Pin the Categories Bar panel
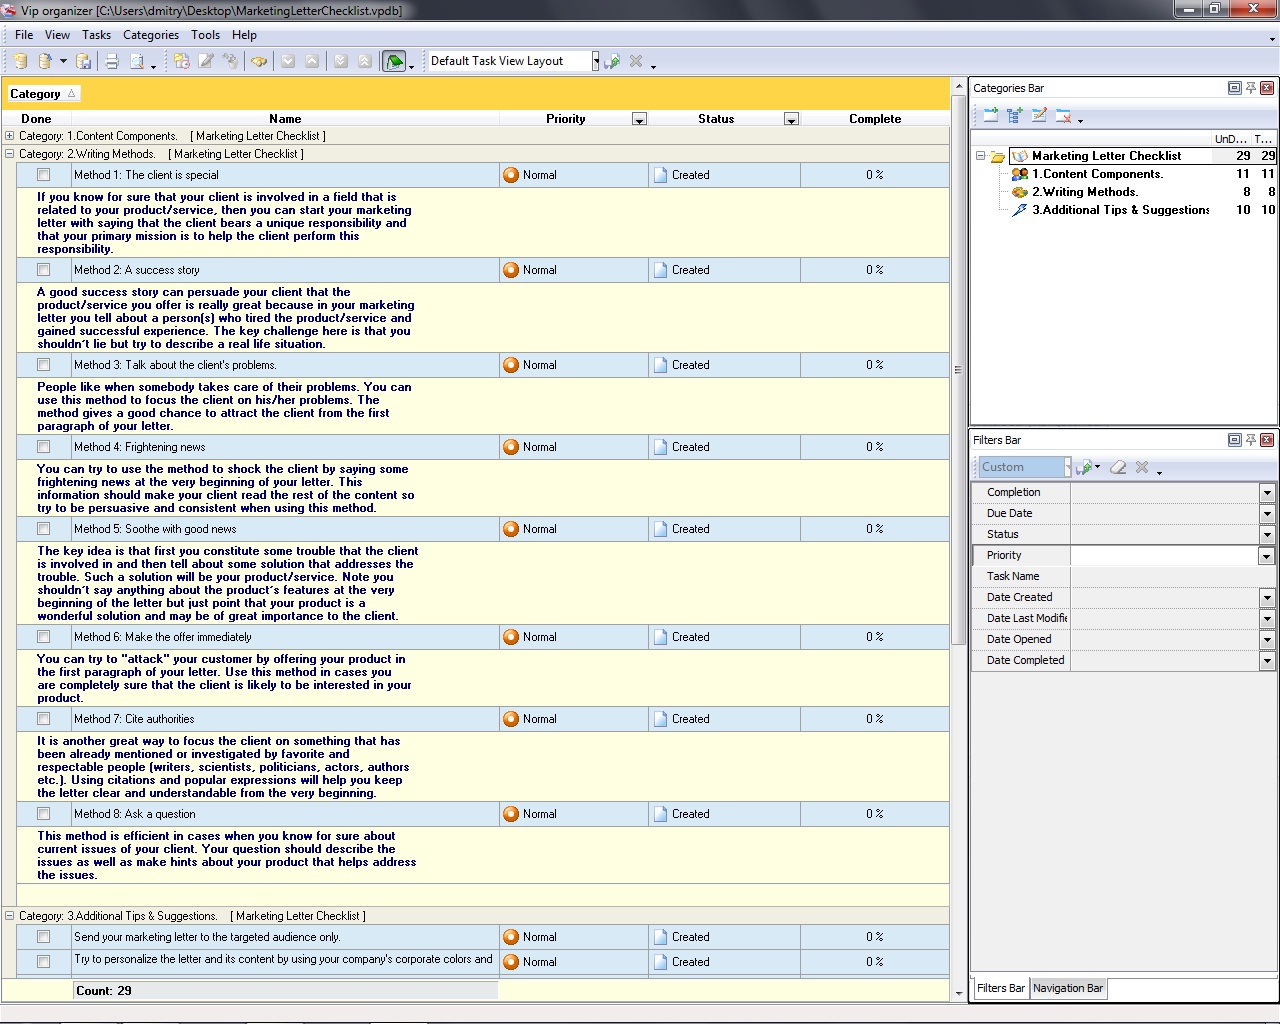The height and width of the screenshot is (1024, 1280). [1250, 88]
